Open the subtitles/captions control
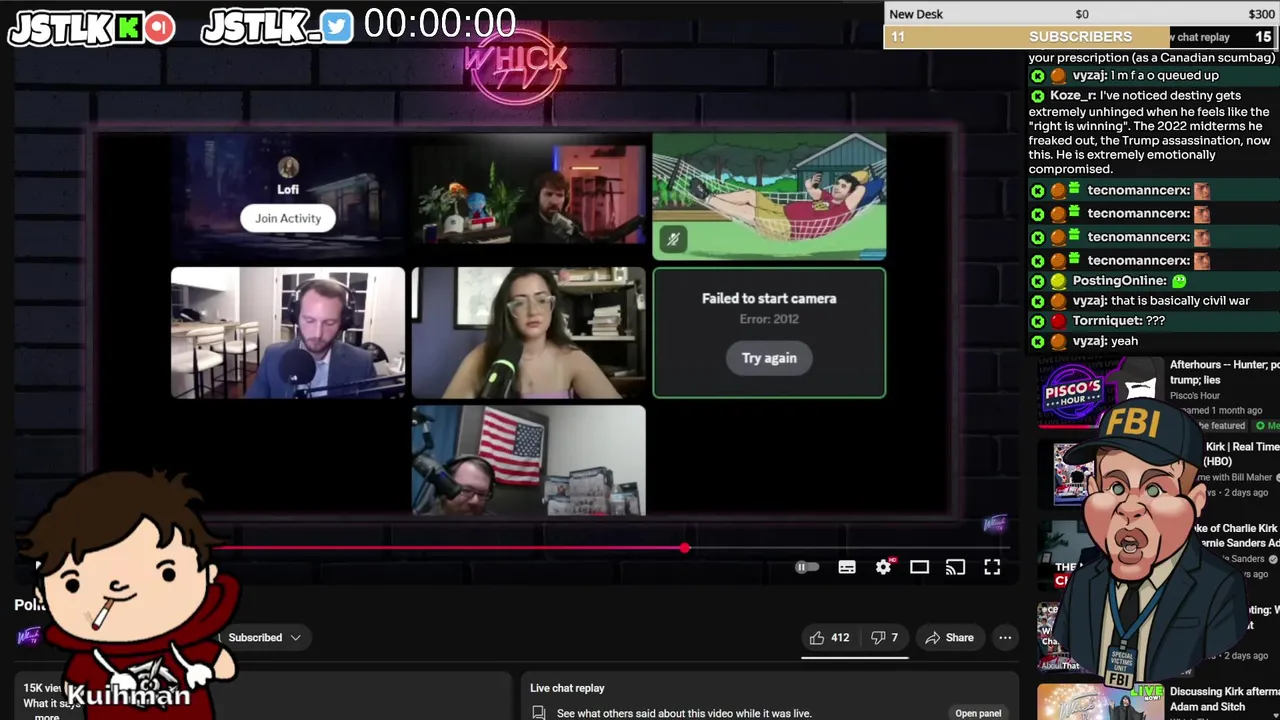 847,568
